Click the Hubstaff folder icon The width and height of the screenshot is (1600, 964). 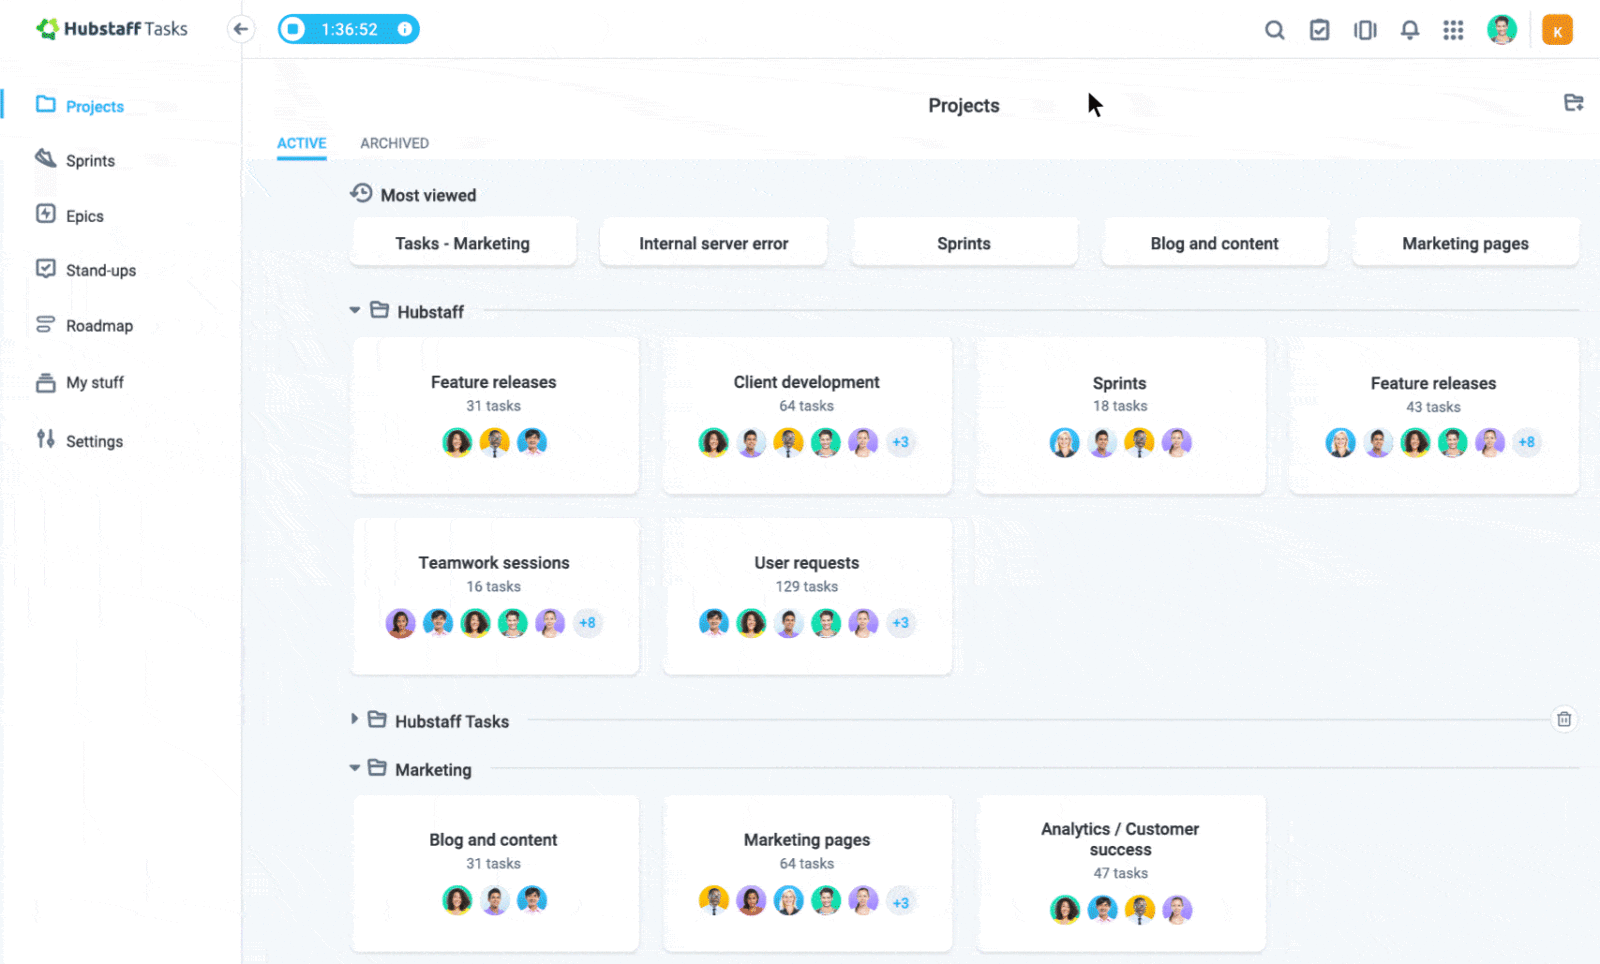pyautogui.click(x=380, y=310)
